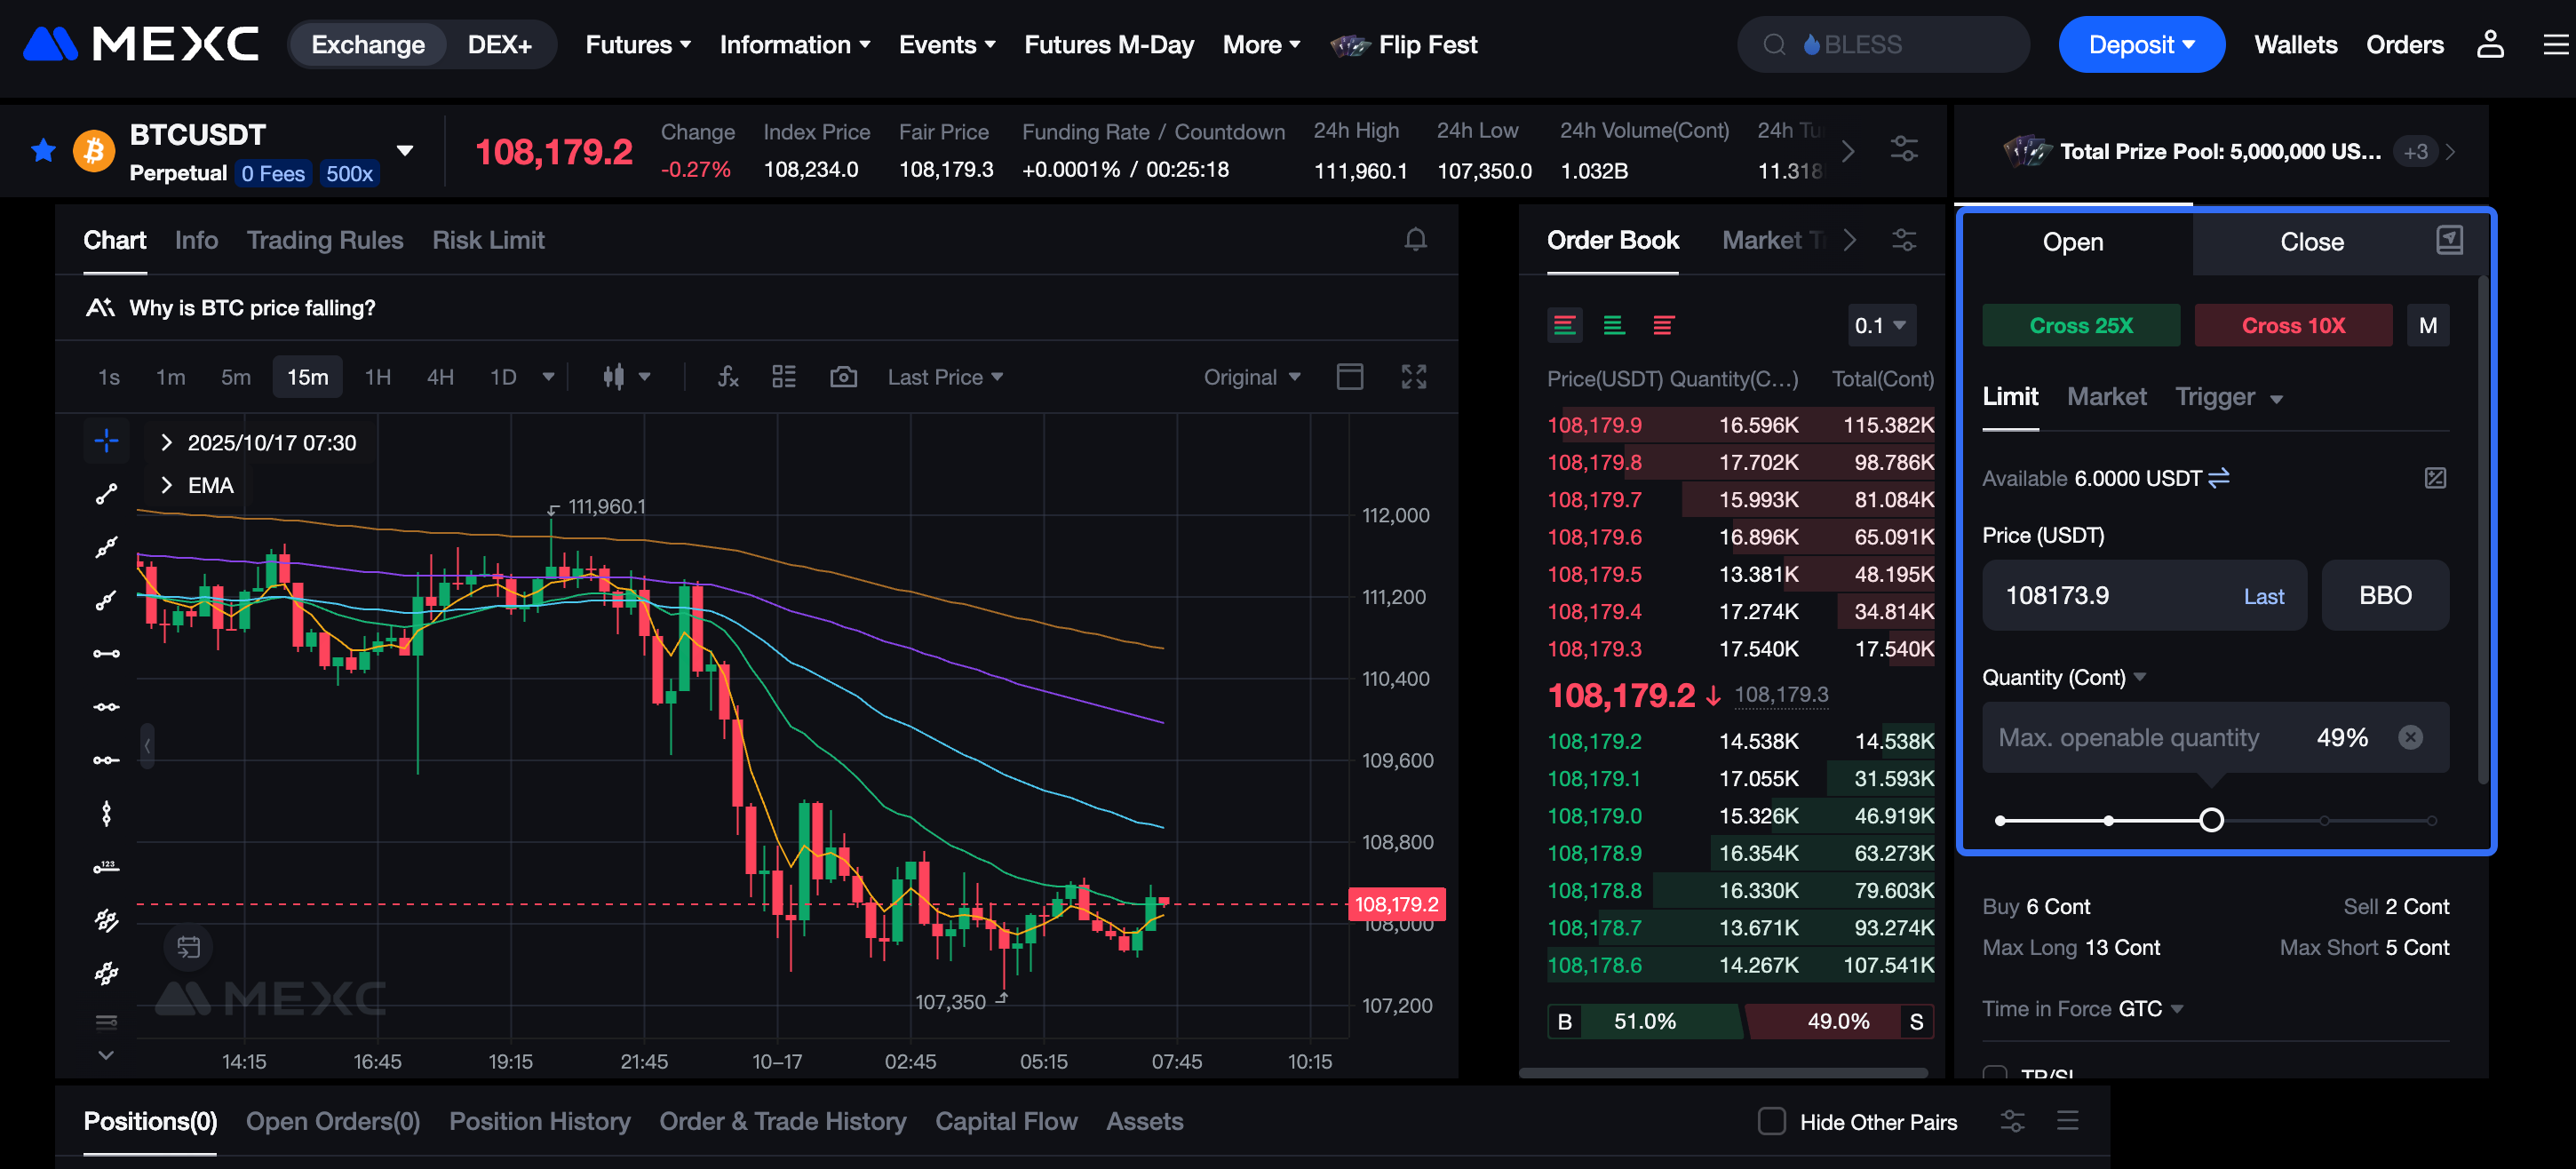This screenshot has width=2576, height=1169.
Task: Open the Last Price dropdown
Action: pos(944,377)
